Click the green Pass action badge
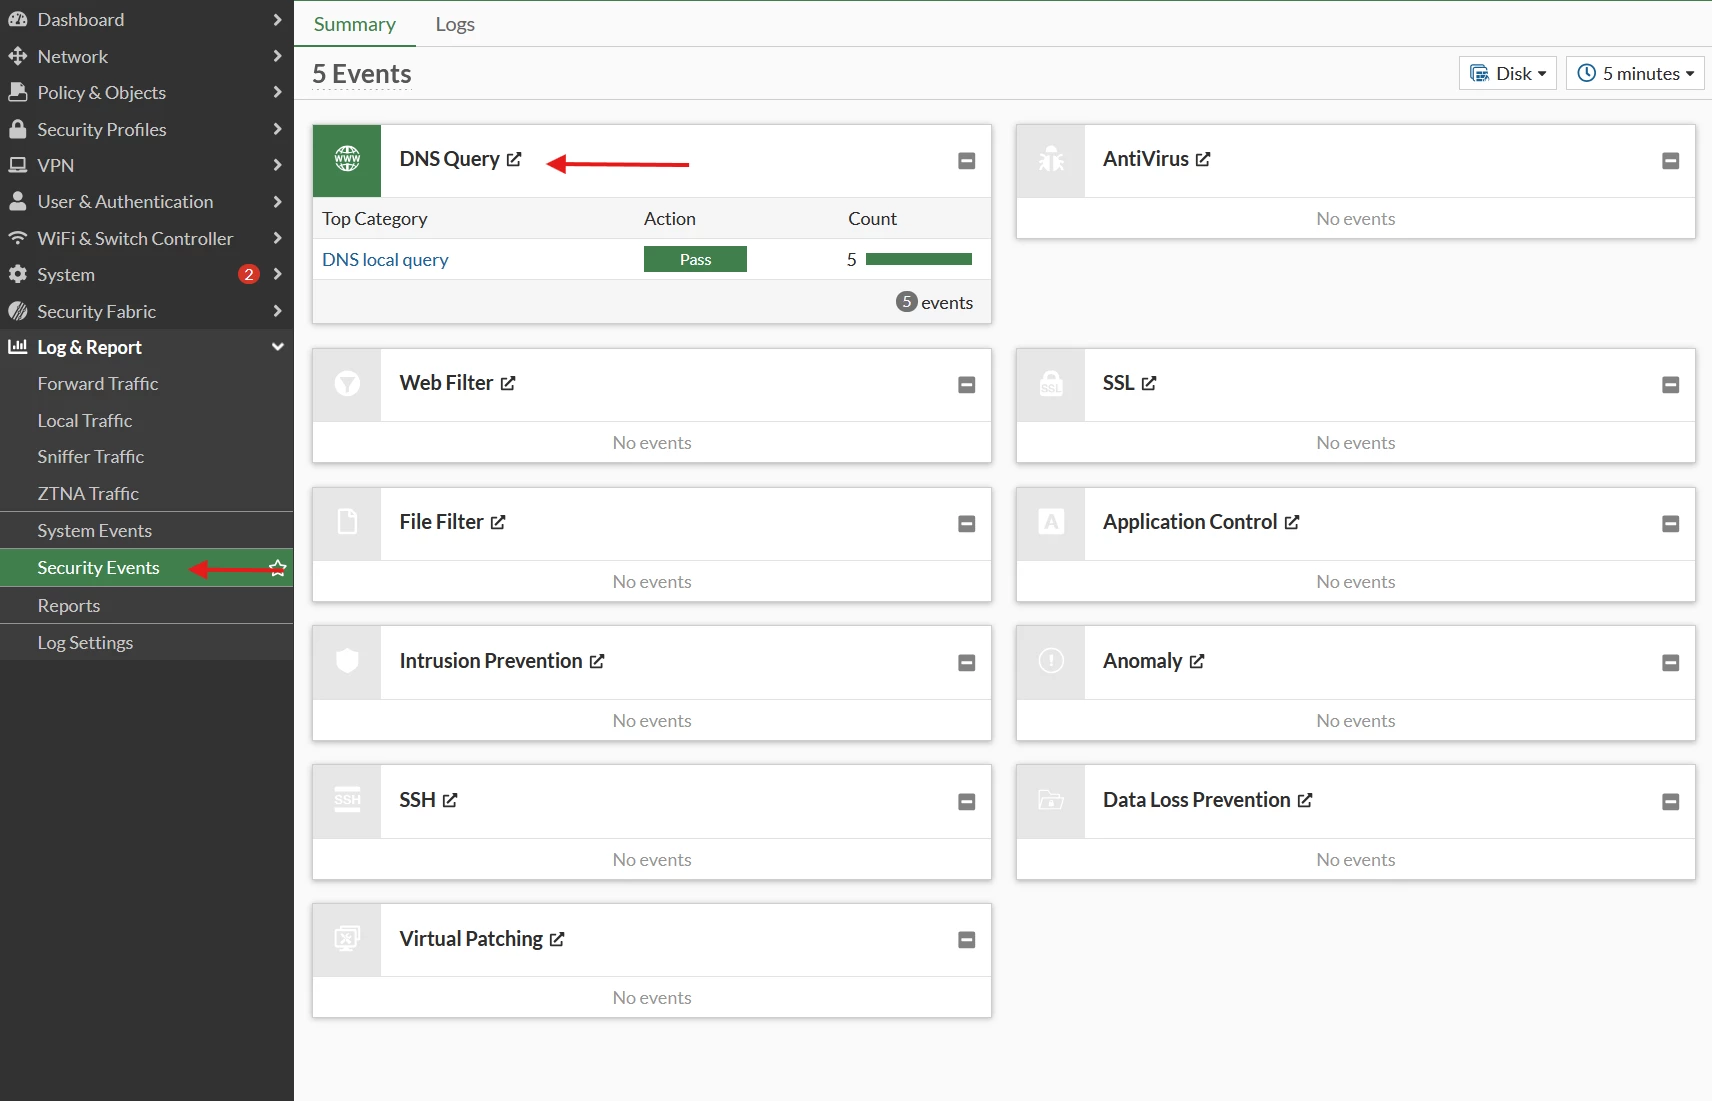 (695, 259)
